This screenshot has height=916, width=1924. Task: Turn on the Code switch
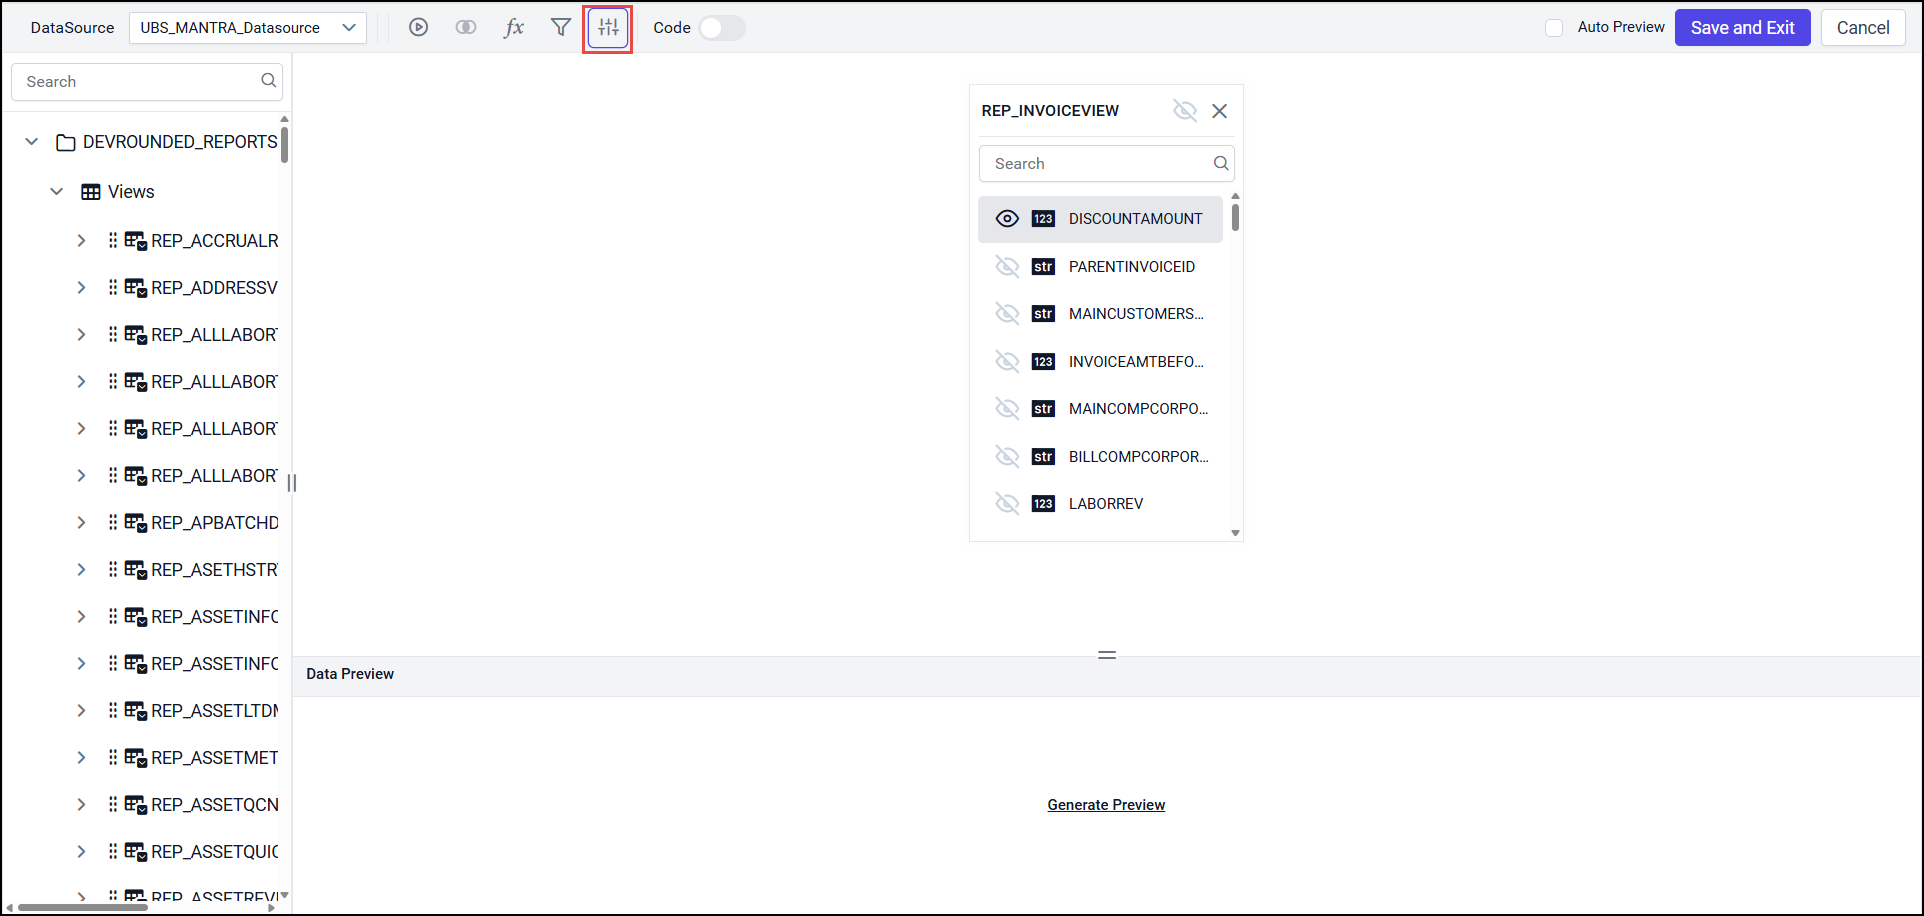[x=722, y=28]
